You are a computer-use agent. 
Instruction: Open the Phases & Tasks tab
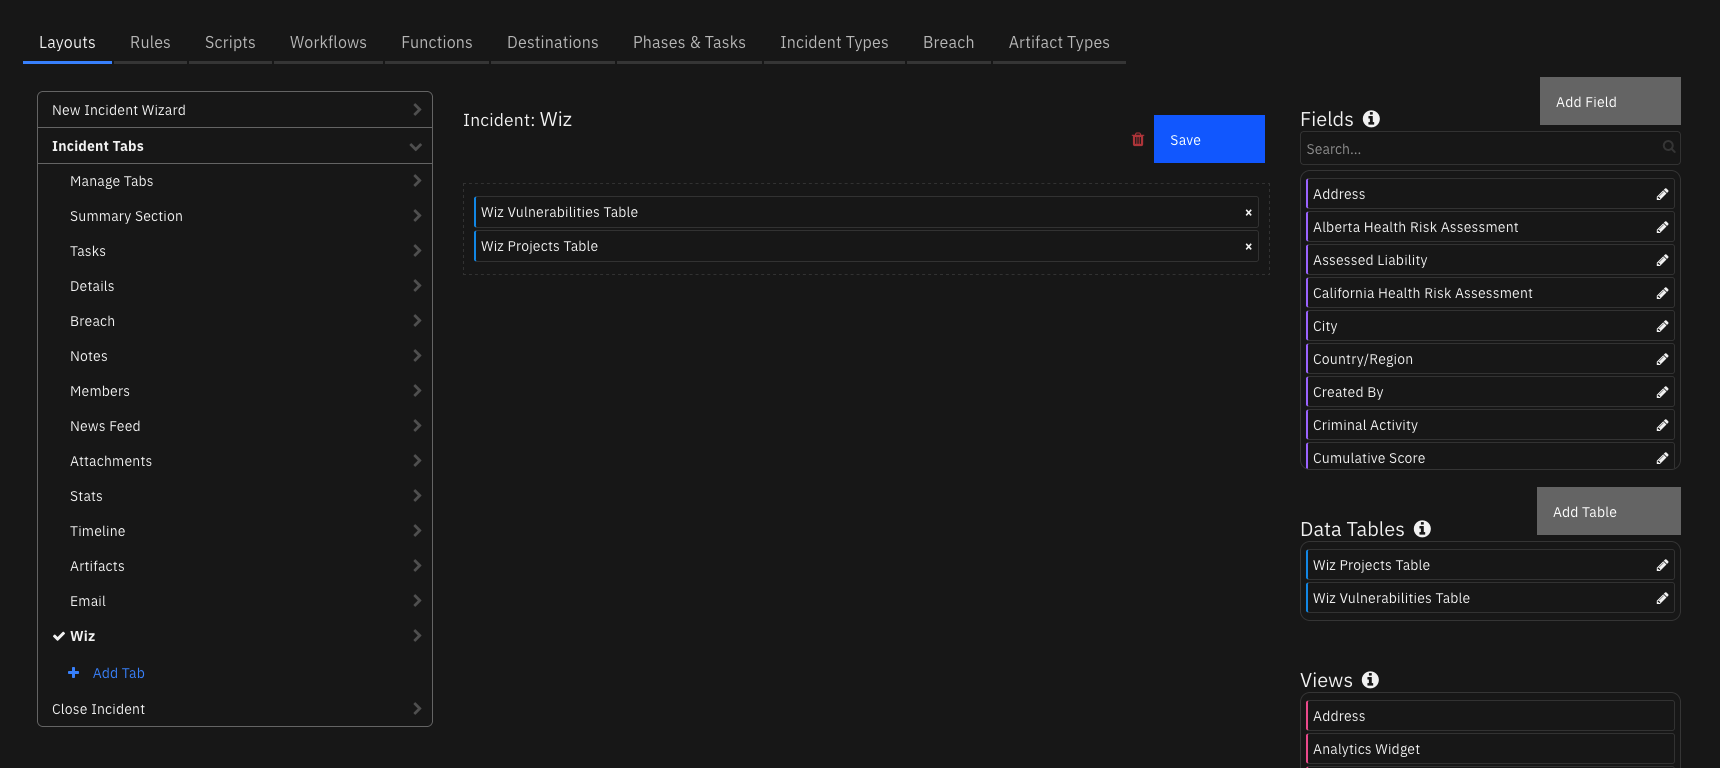(x=689, y=42)
